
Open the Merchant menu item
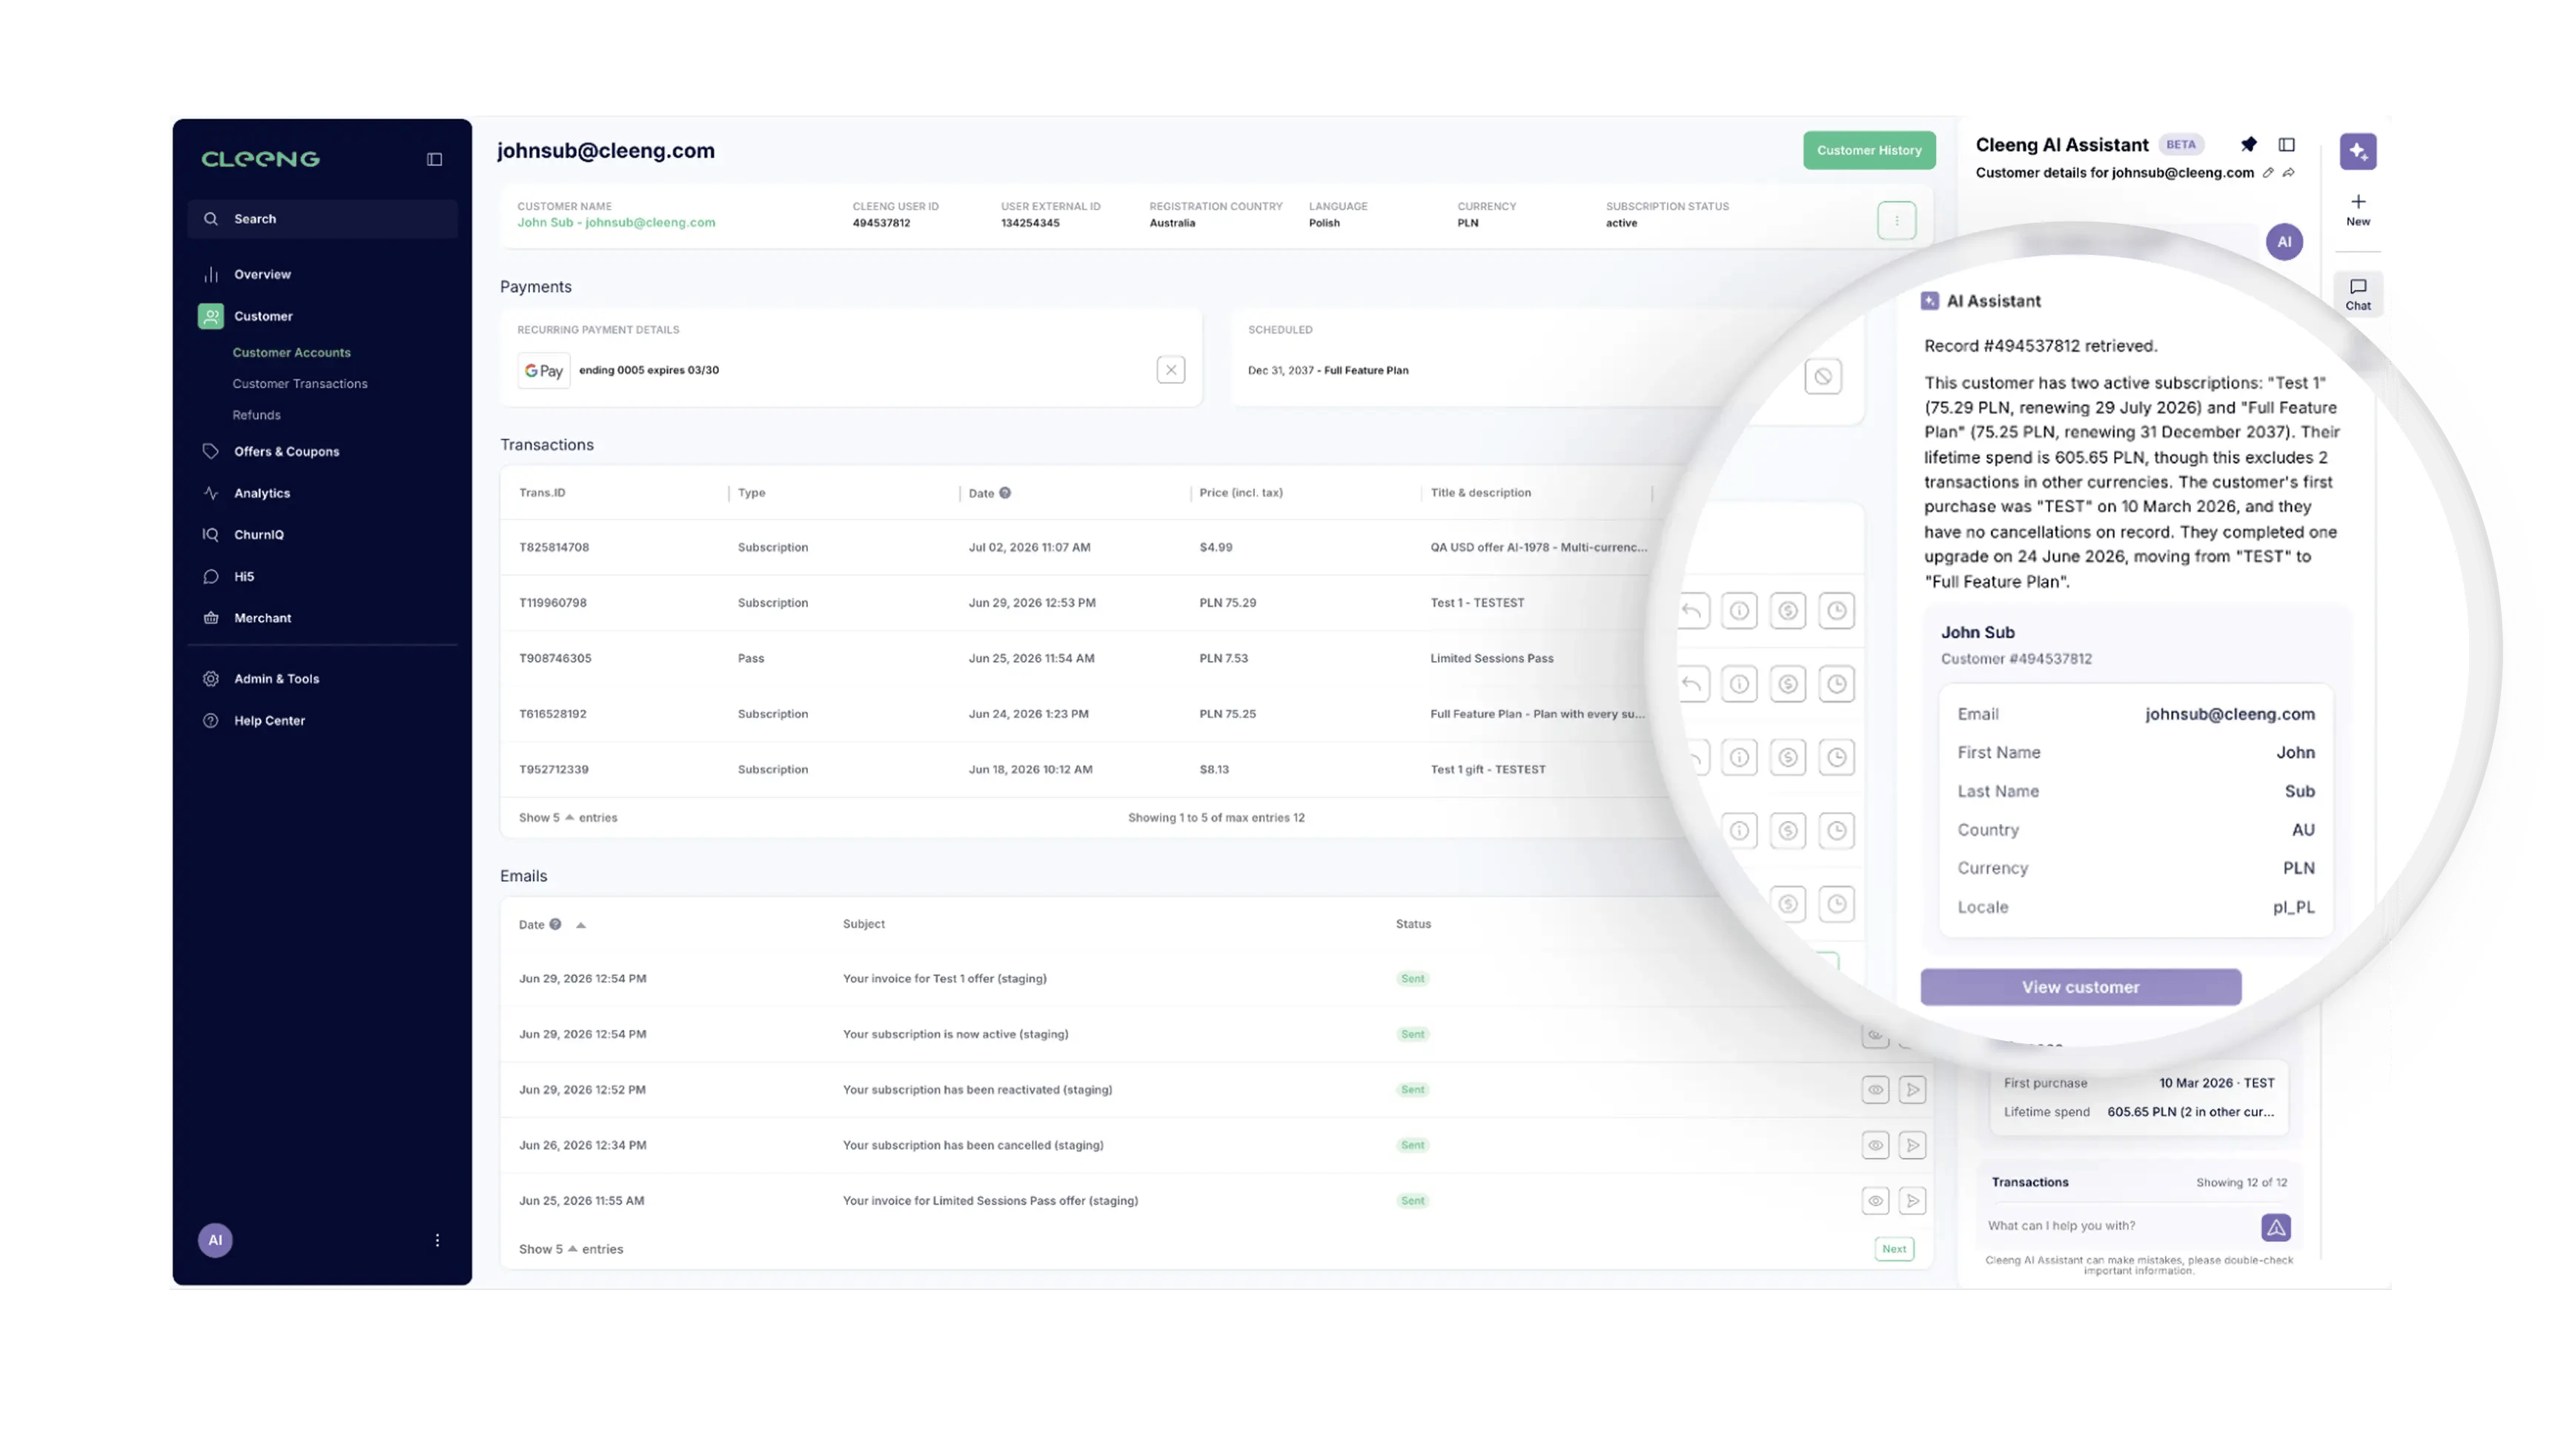263,618
